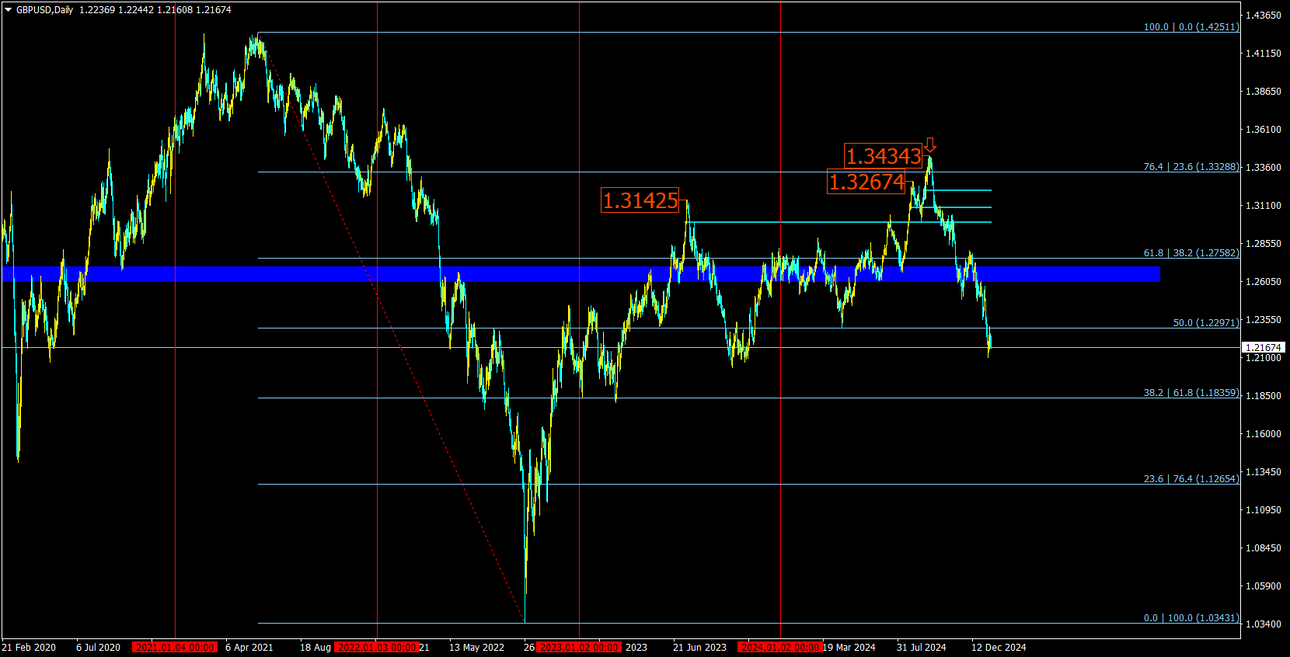The width and height of the screenshot is (1290, 657).
Task: Click the 6 Jul 2020 time axis label
Action: [x=98, y=648]
